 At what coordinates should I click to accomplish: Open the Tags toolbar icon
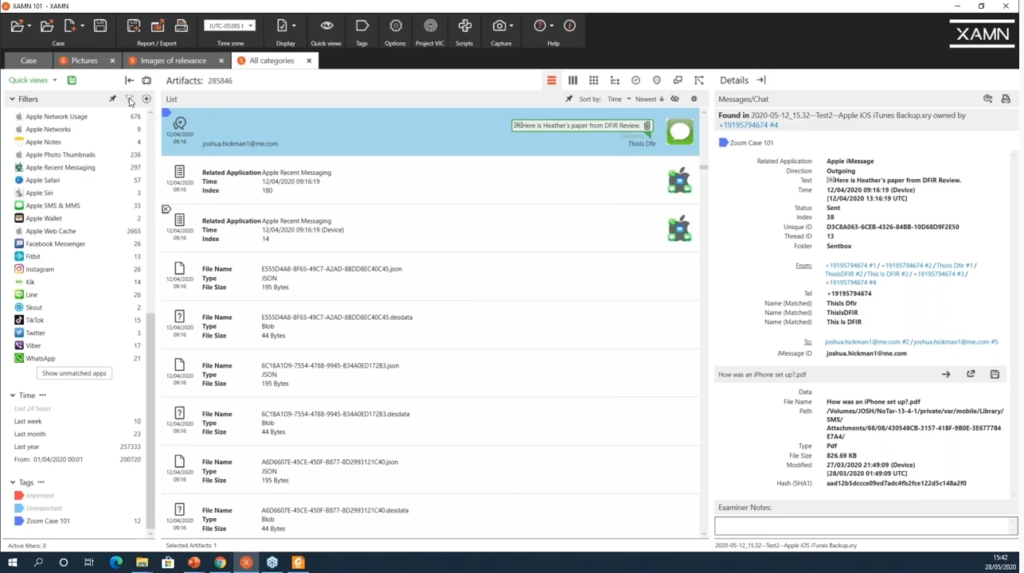tap(362, 26)
